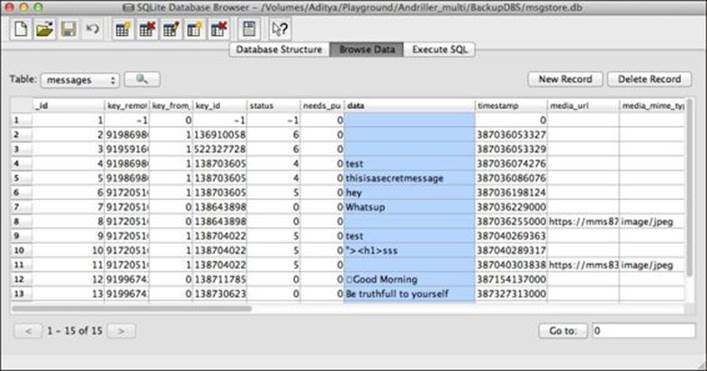Viewport: 707px width, 371px height.
Task: Click the needs_push column header
Action: [x=322, y=105]
